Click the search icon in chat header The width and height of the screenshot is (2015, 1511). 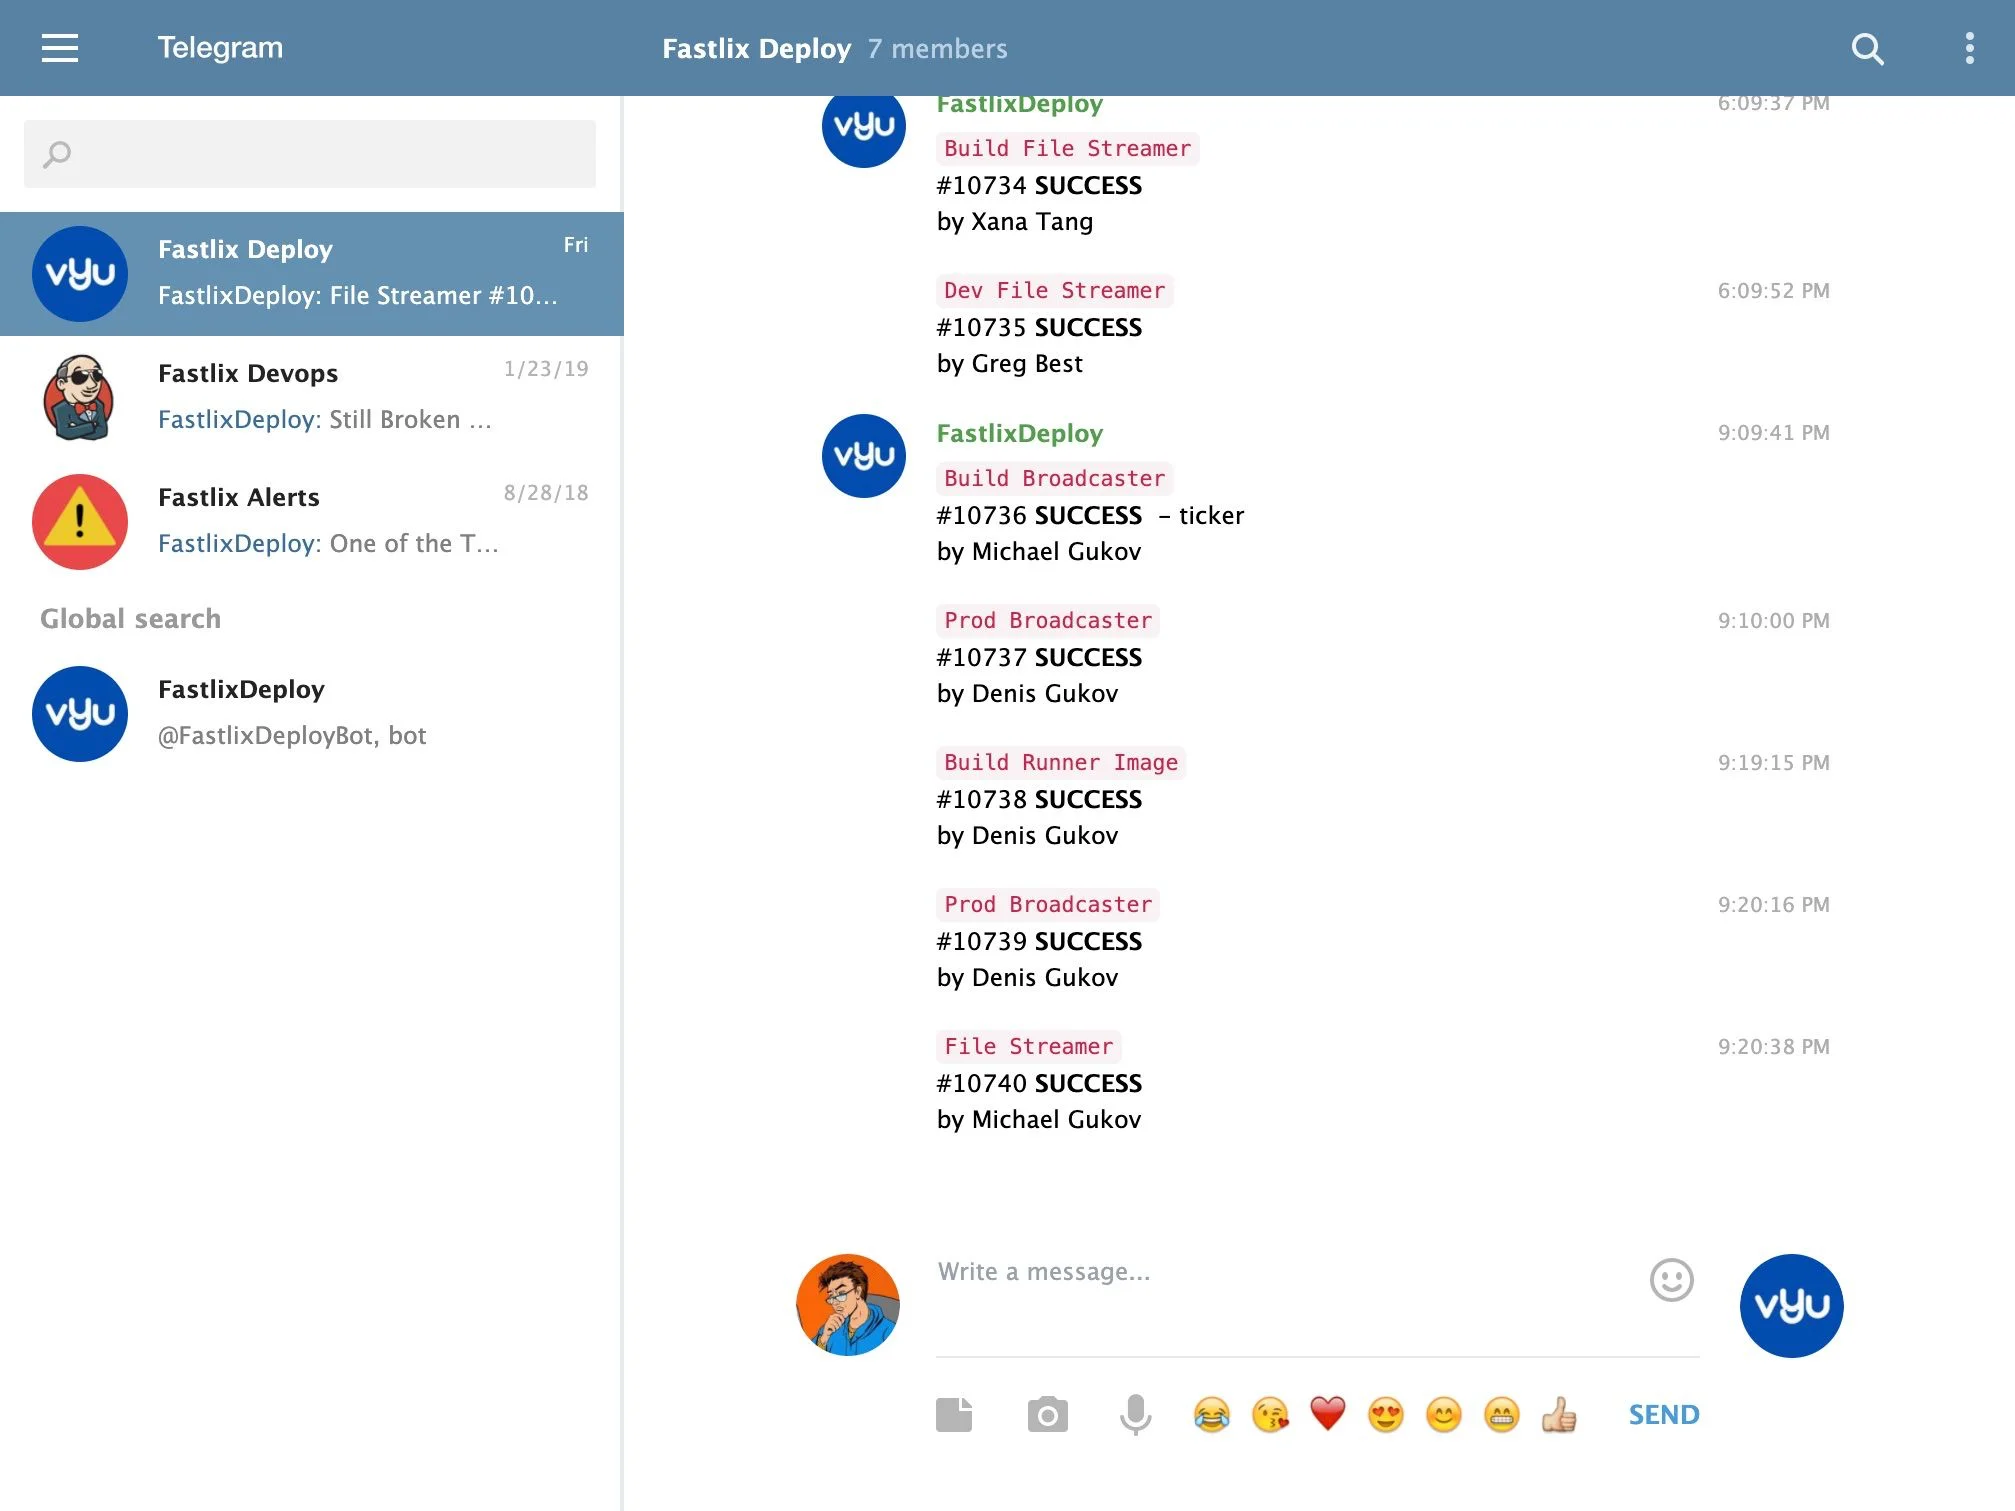(x=1866, y=48)
